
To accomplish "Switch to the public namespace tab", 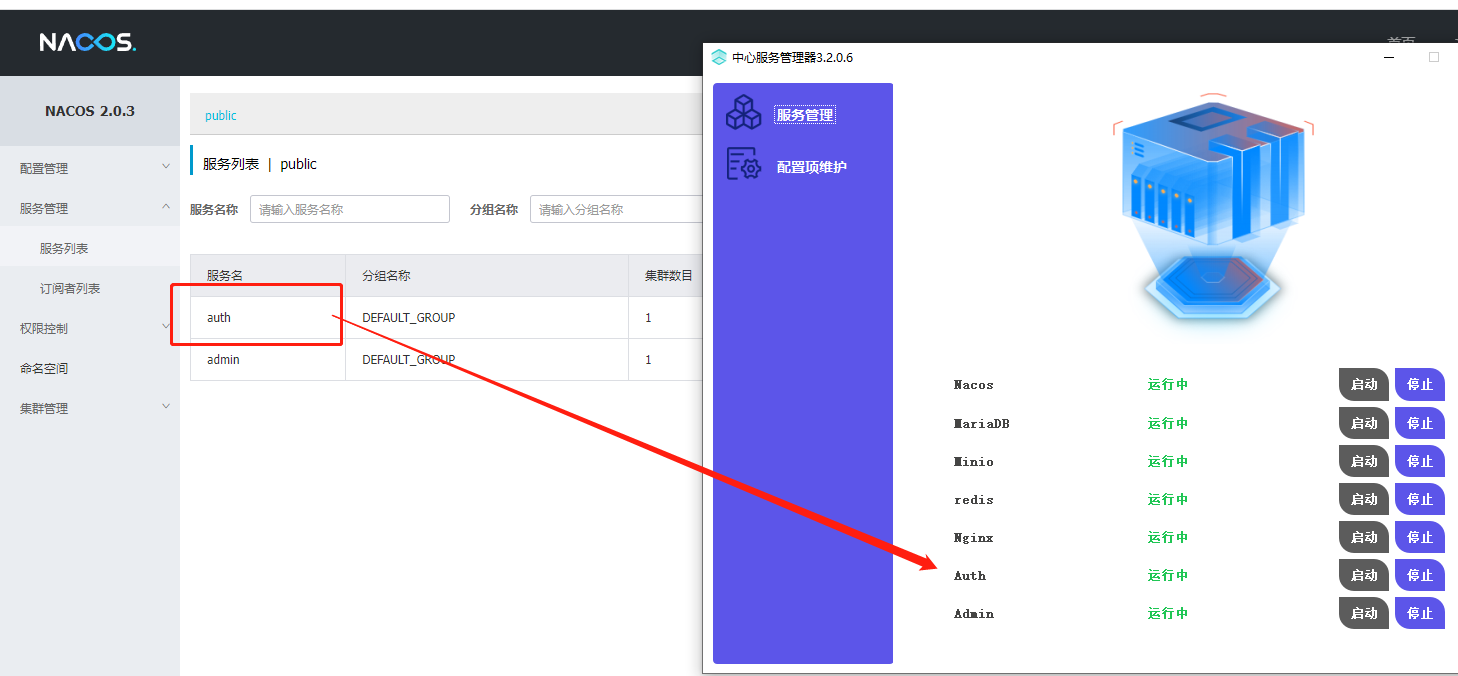I will [x=220, y=115].
